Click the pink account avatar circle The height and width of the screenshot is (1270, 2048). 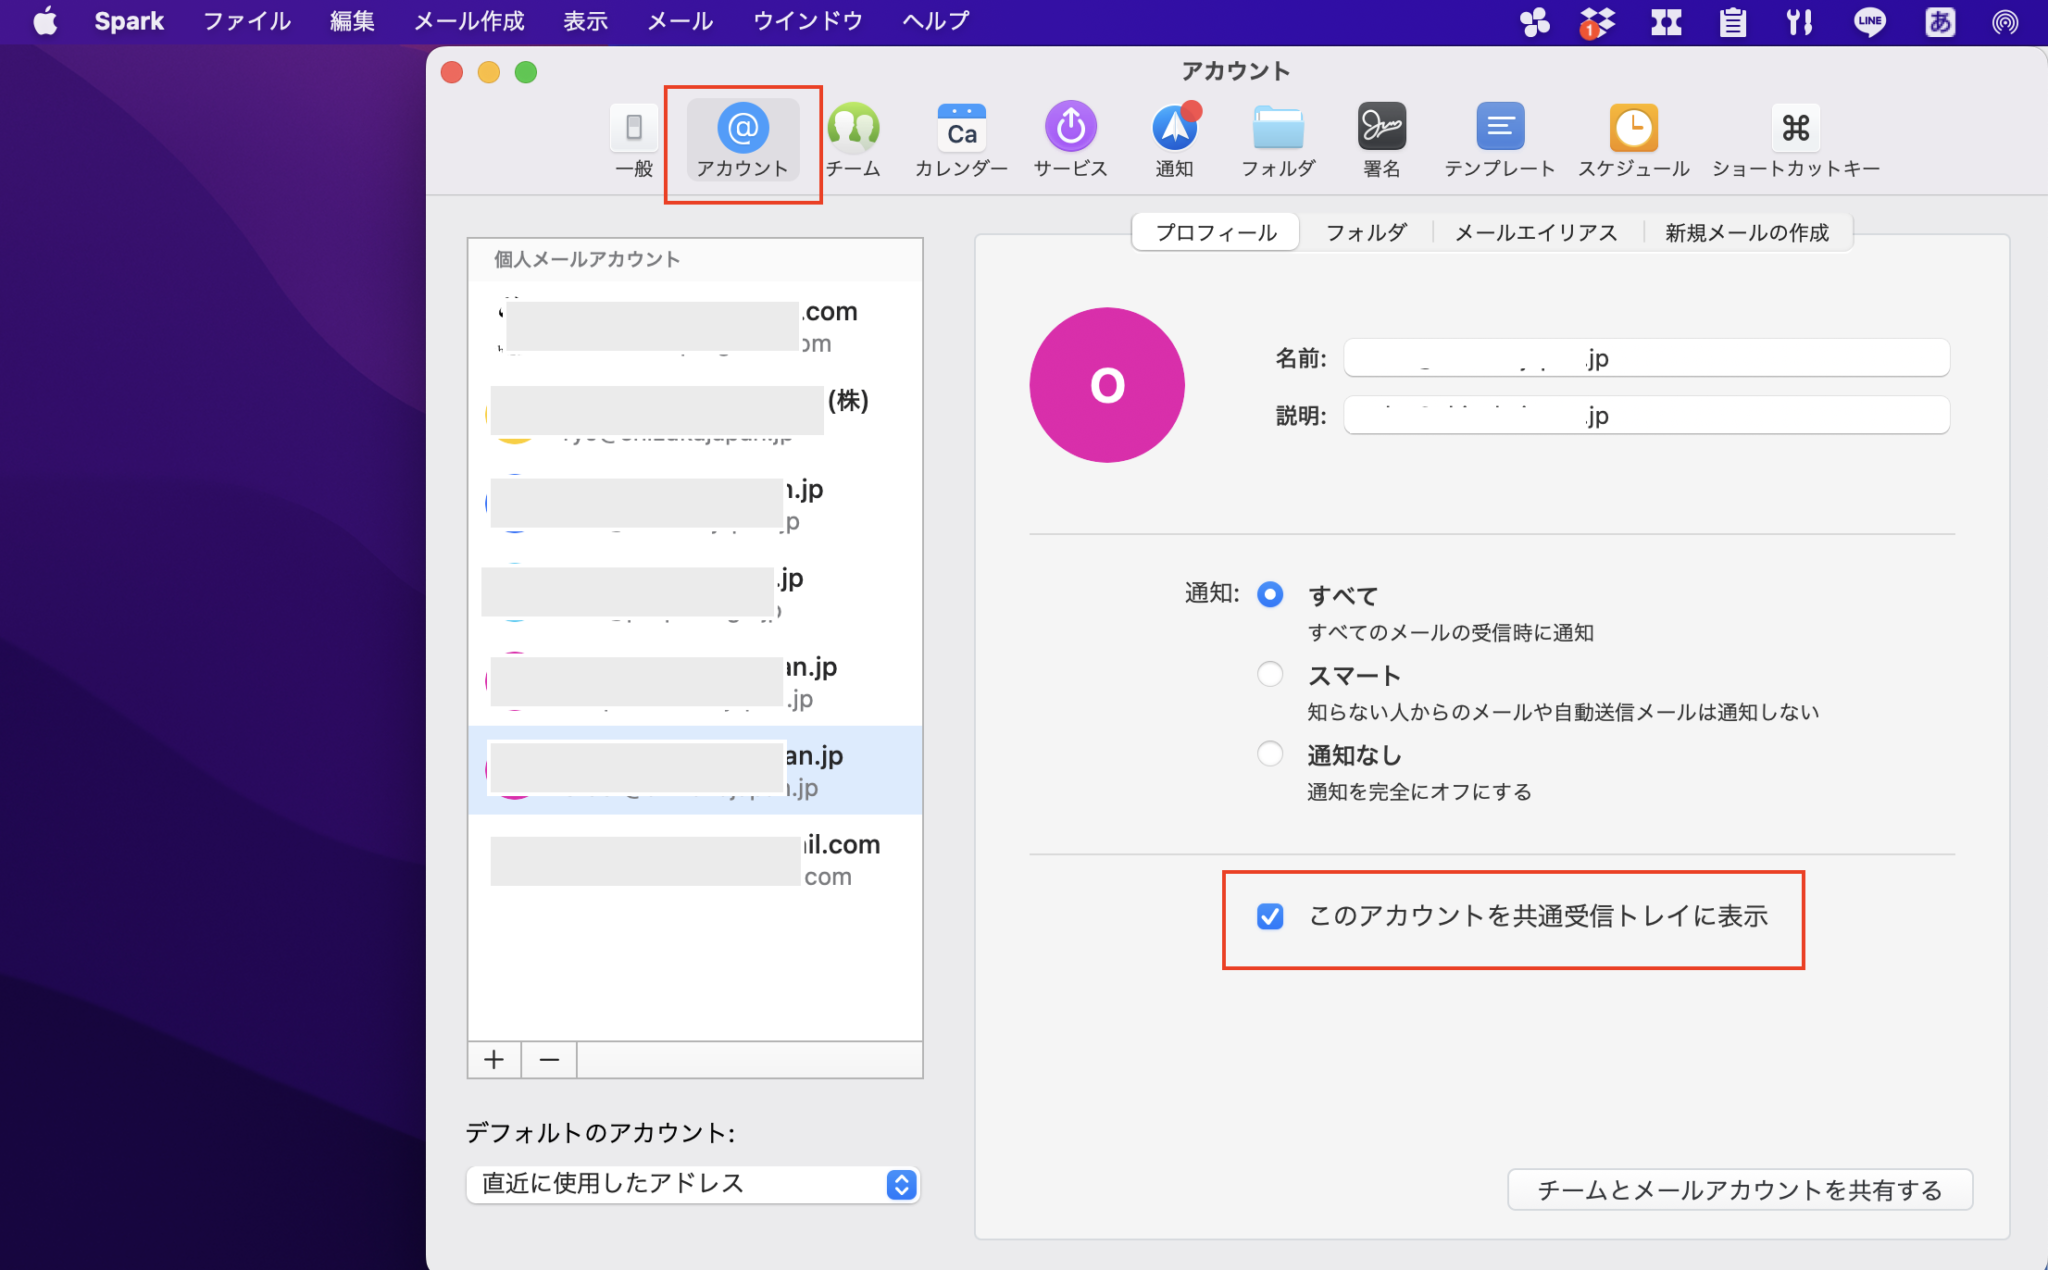tap(1106, 385)
